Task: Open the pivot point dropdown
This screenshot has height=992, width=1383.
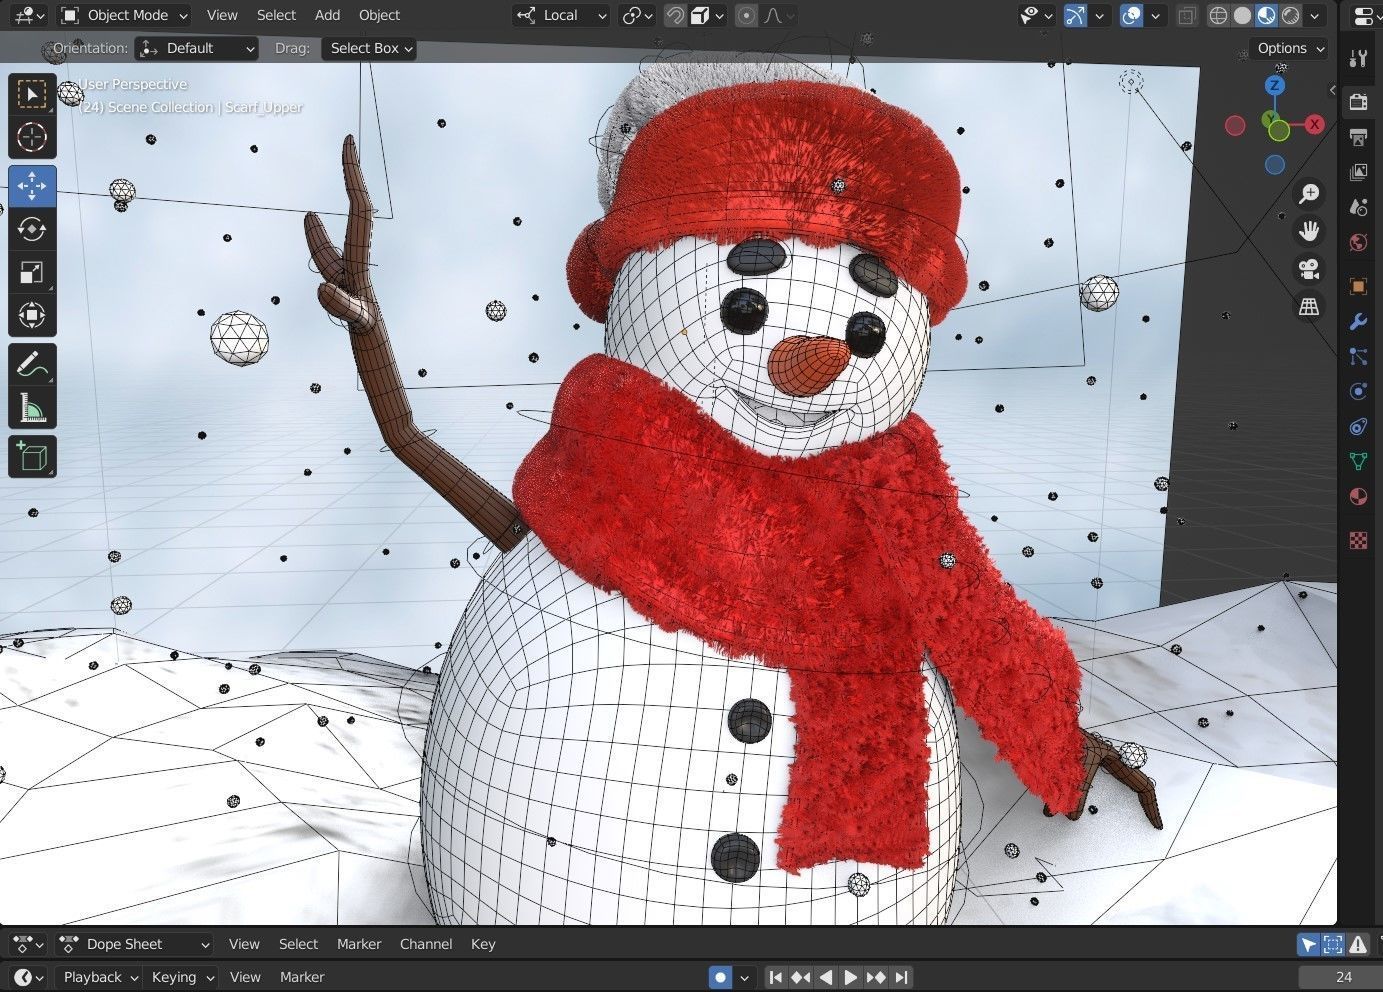Action: pos(637,15)
